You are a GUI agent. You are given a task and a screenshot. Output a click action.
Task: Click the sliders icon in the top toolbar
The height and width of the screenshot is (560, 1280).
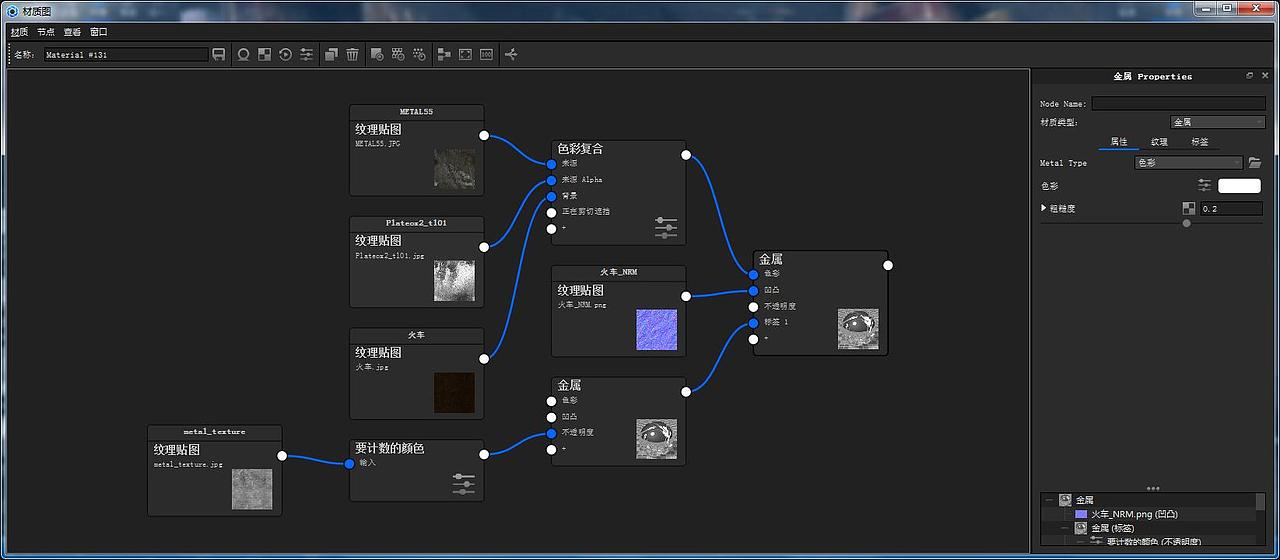pos(306,54)
